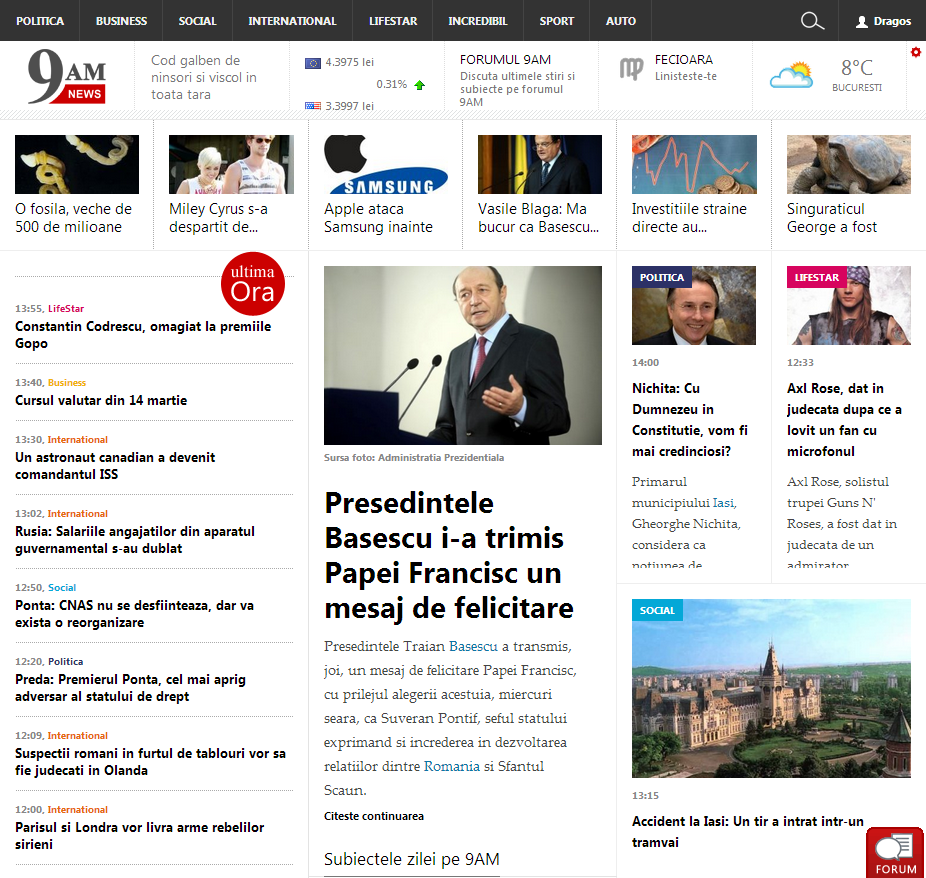Open the Politica menu

pos(40,21)
